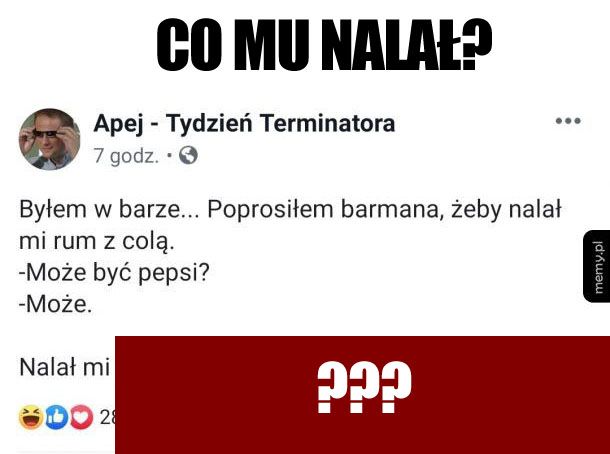Image resolution: width=610 pixels, height=454 pixels.
Task: Click the reaction count next to the emojis
Action: click(x=108, y=417)
